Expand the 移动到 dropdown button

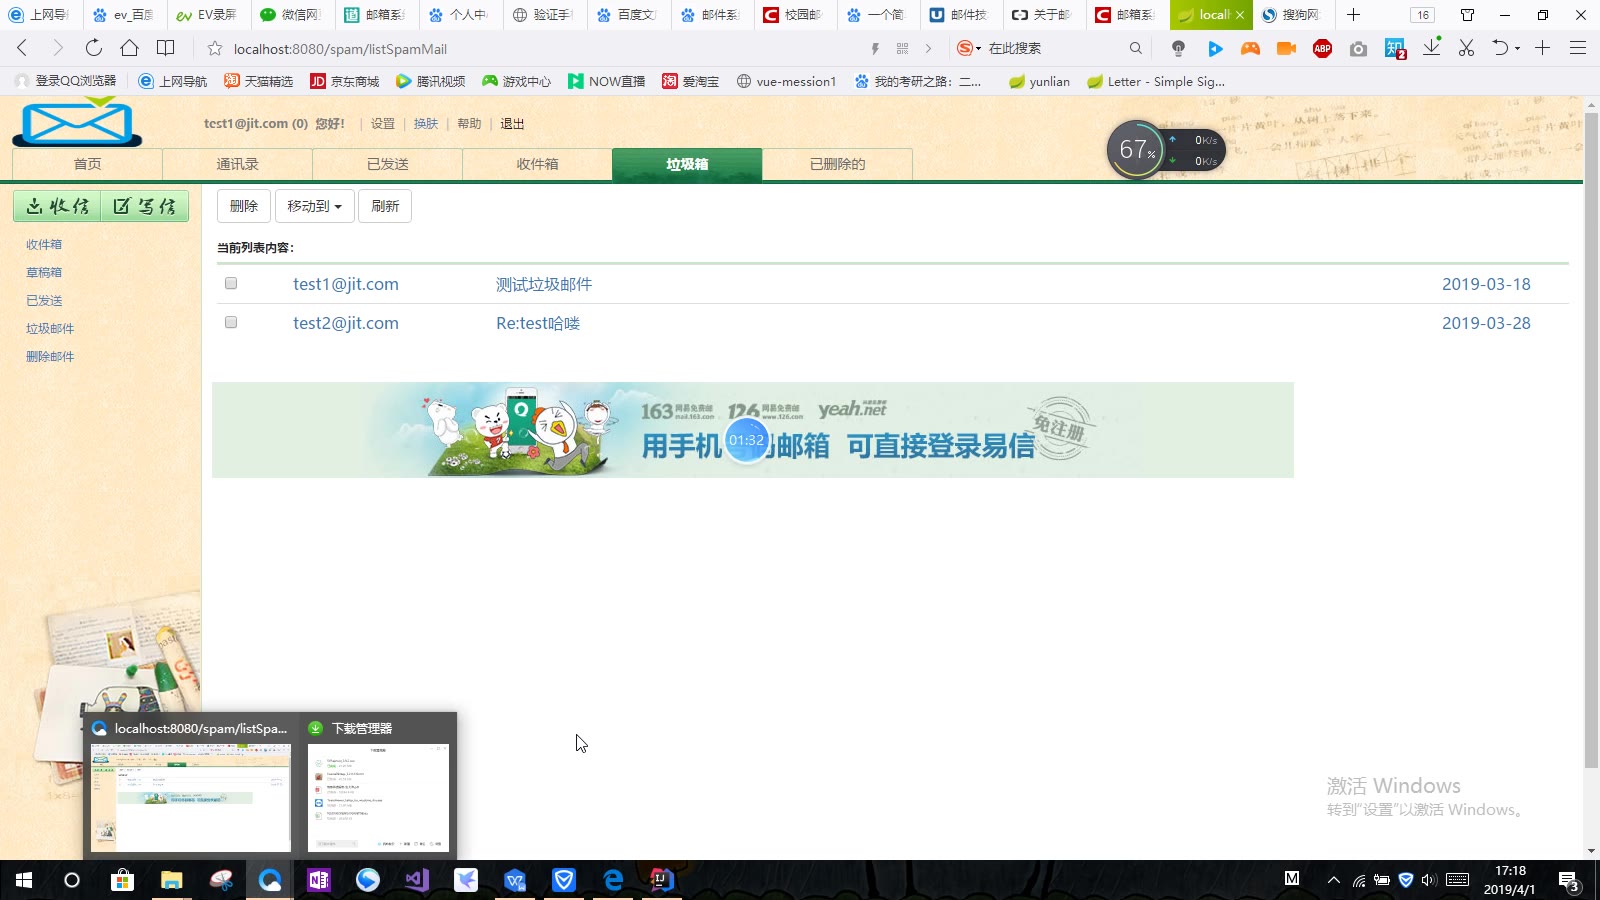[x=314, y=206]
